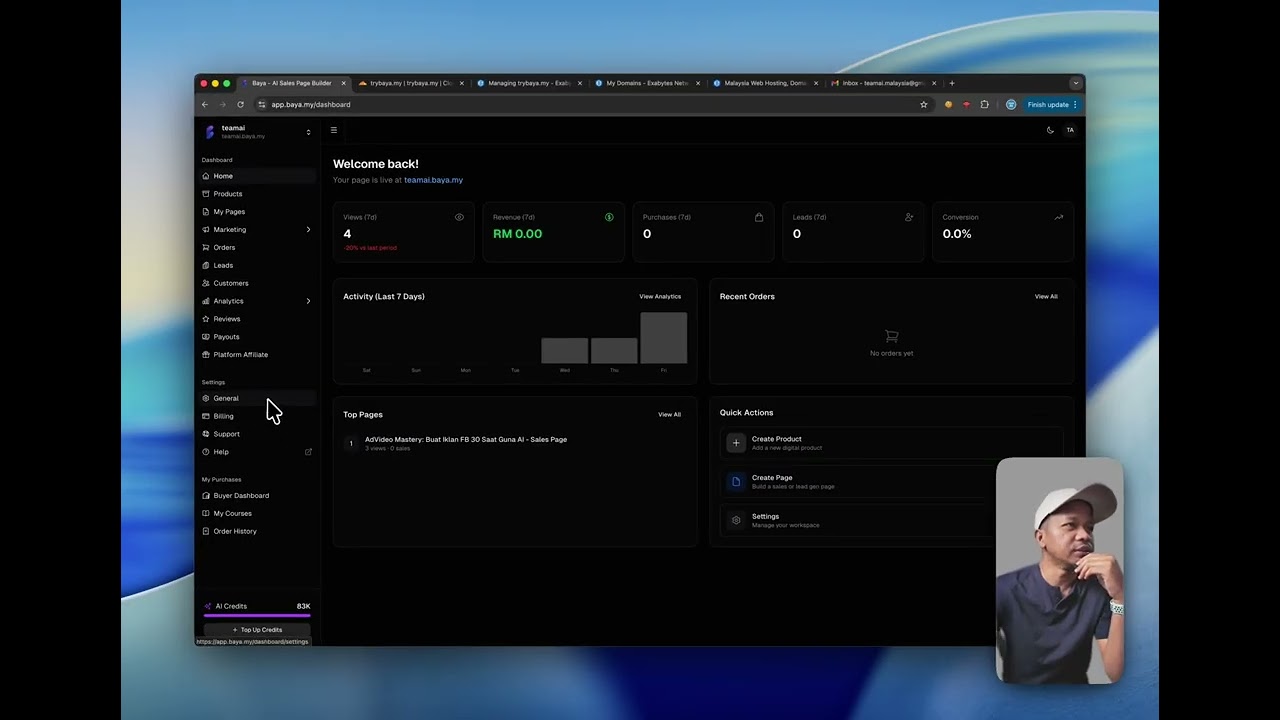The height and width of the screenshot is (720, 1280).
Task: Switch to Malaysia Web Hosting tab
Action: pyautogui.click(x=765, y=83)
